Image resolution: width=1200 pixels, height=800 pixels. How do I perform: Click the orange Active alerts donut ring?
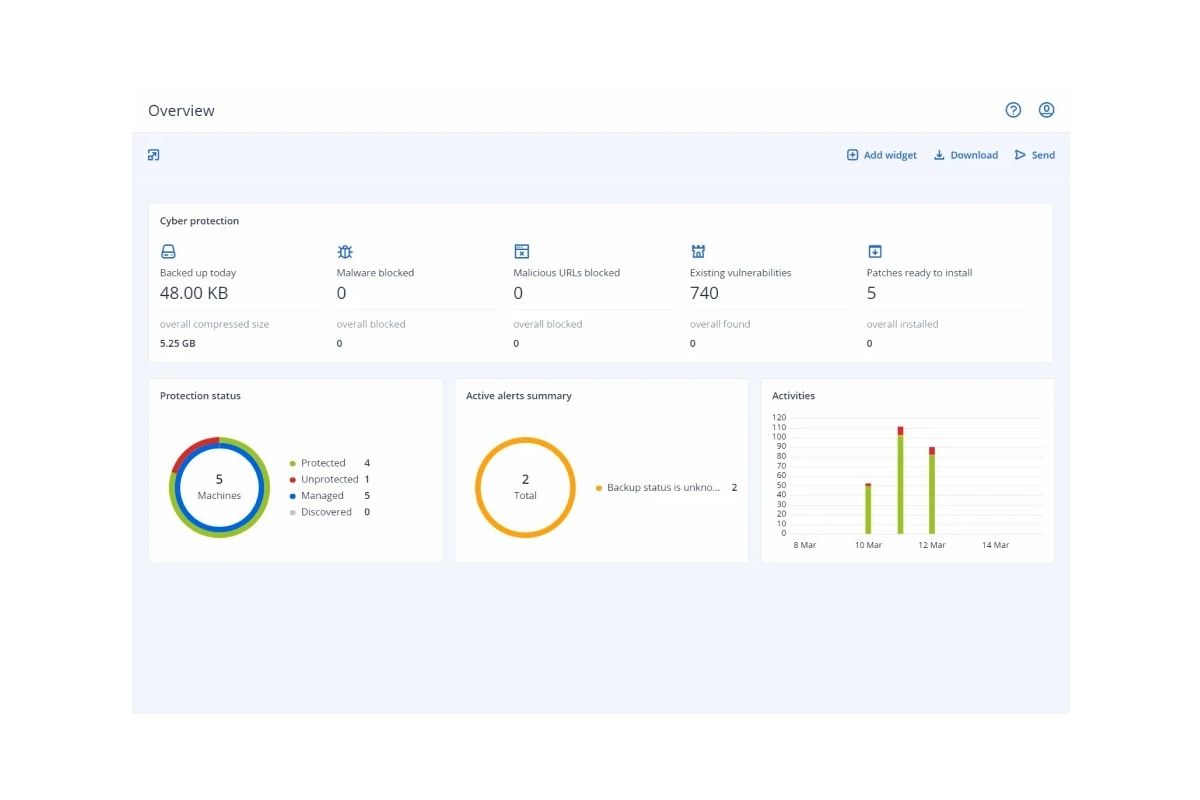(525, 441)
